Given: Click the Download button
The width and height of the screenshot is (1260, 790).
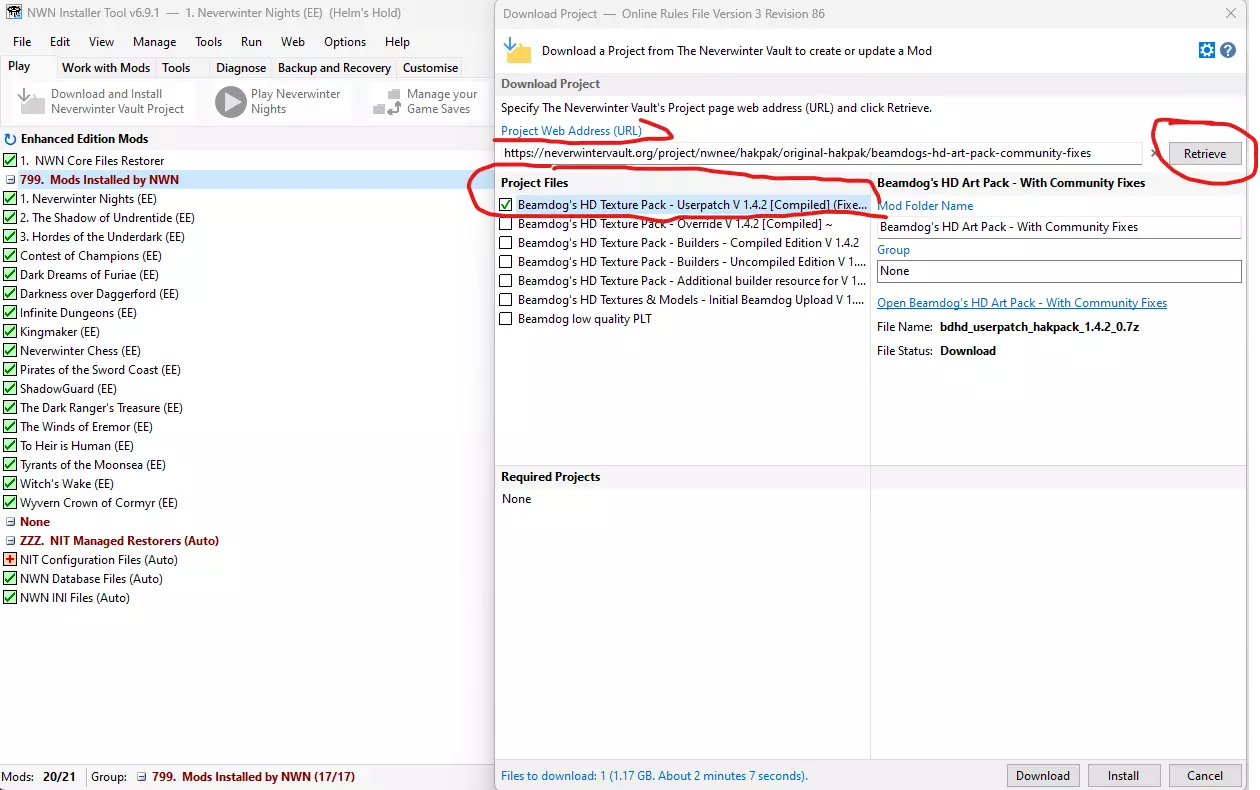Looking at the screenshot, I should pyautogui.click(x=1043, y=775).
